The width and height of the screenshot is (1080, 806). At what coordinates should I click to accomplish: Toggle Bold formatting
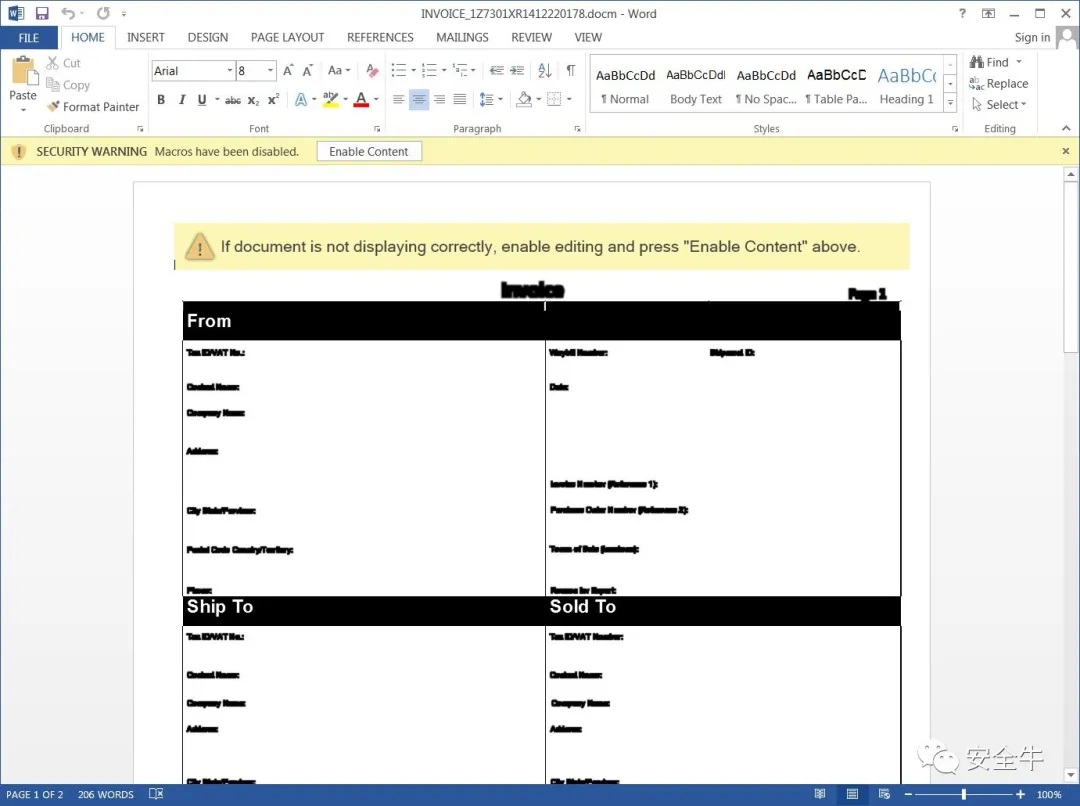[x=161, y=100]
